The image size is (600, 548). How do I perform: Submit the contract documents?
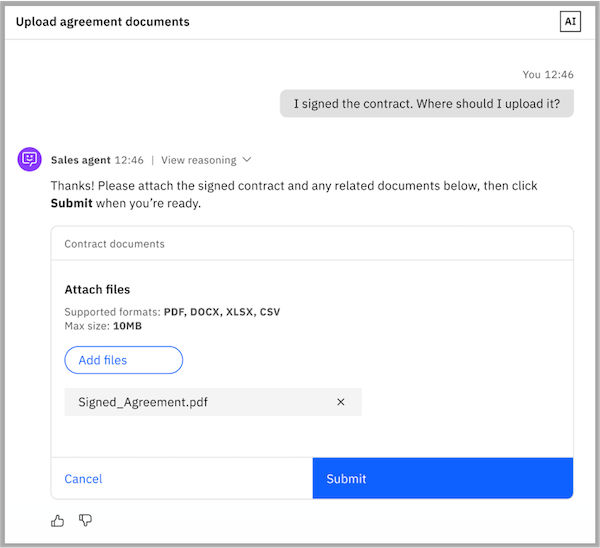(443, 478)
